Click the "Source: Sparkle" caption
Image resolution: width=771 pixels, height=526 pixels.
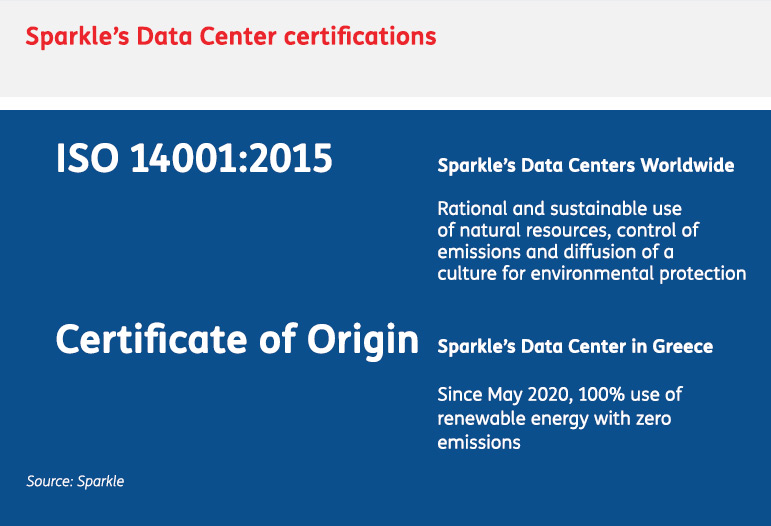pyautogui.click(x=75, y=481)
